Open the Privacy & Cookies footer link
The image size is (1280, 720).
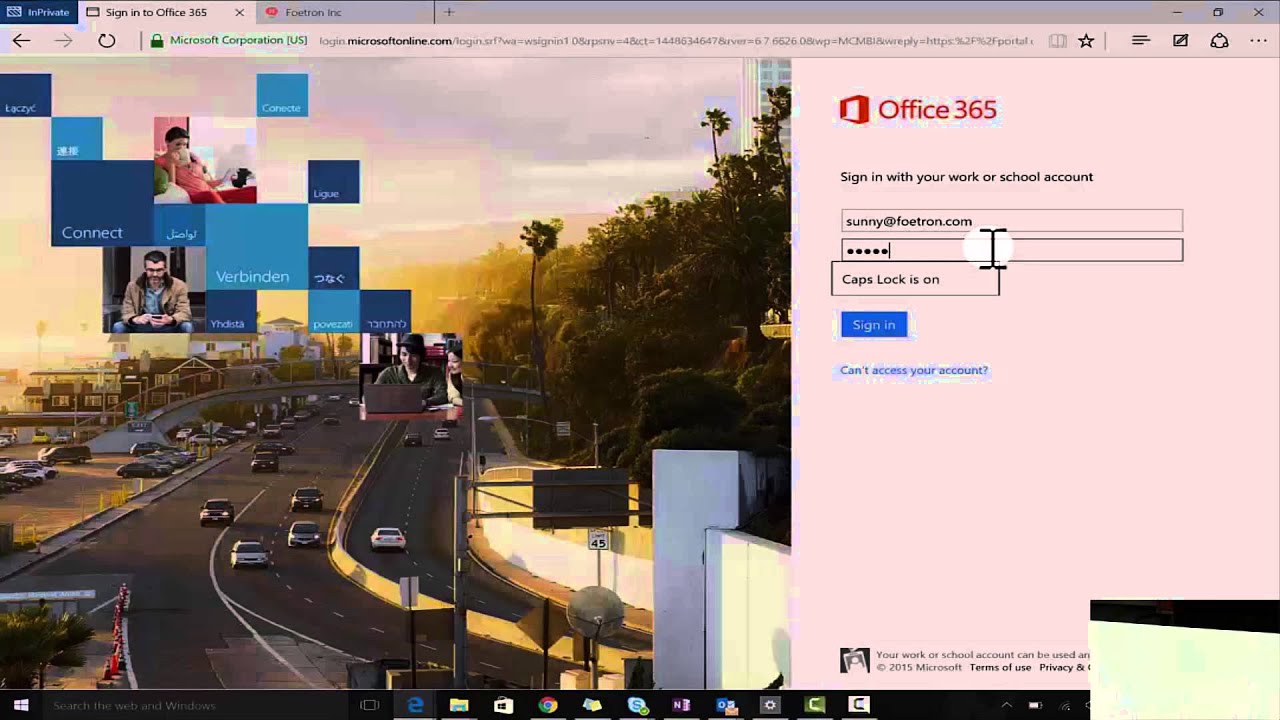(x=1064, y=667)
